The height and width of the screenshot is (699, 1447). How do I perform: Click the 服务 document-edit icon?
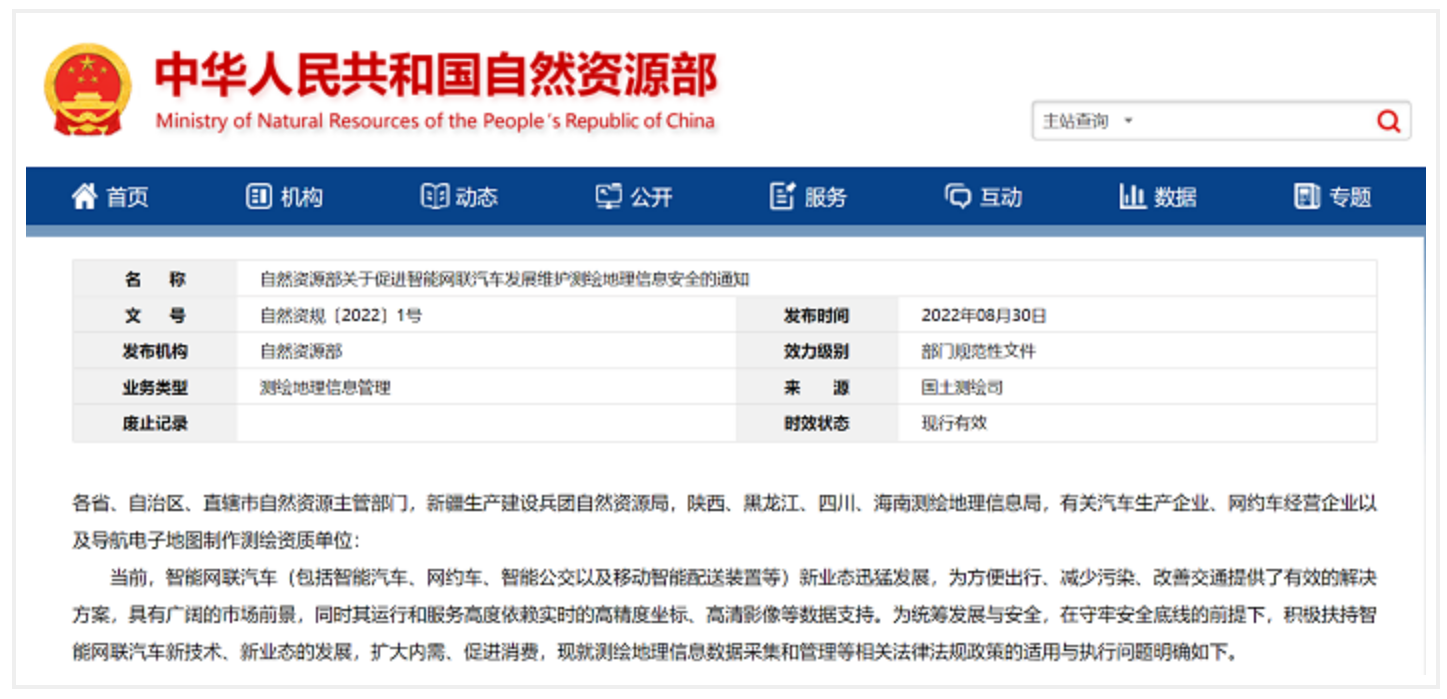pyautogui.click(x=782, y=197)
